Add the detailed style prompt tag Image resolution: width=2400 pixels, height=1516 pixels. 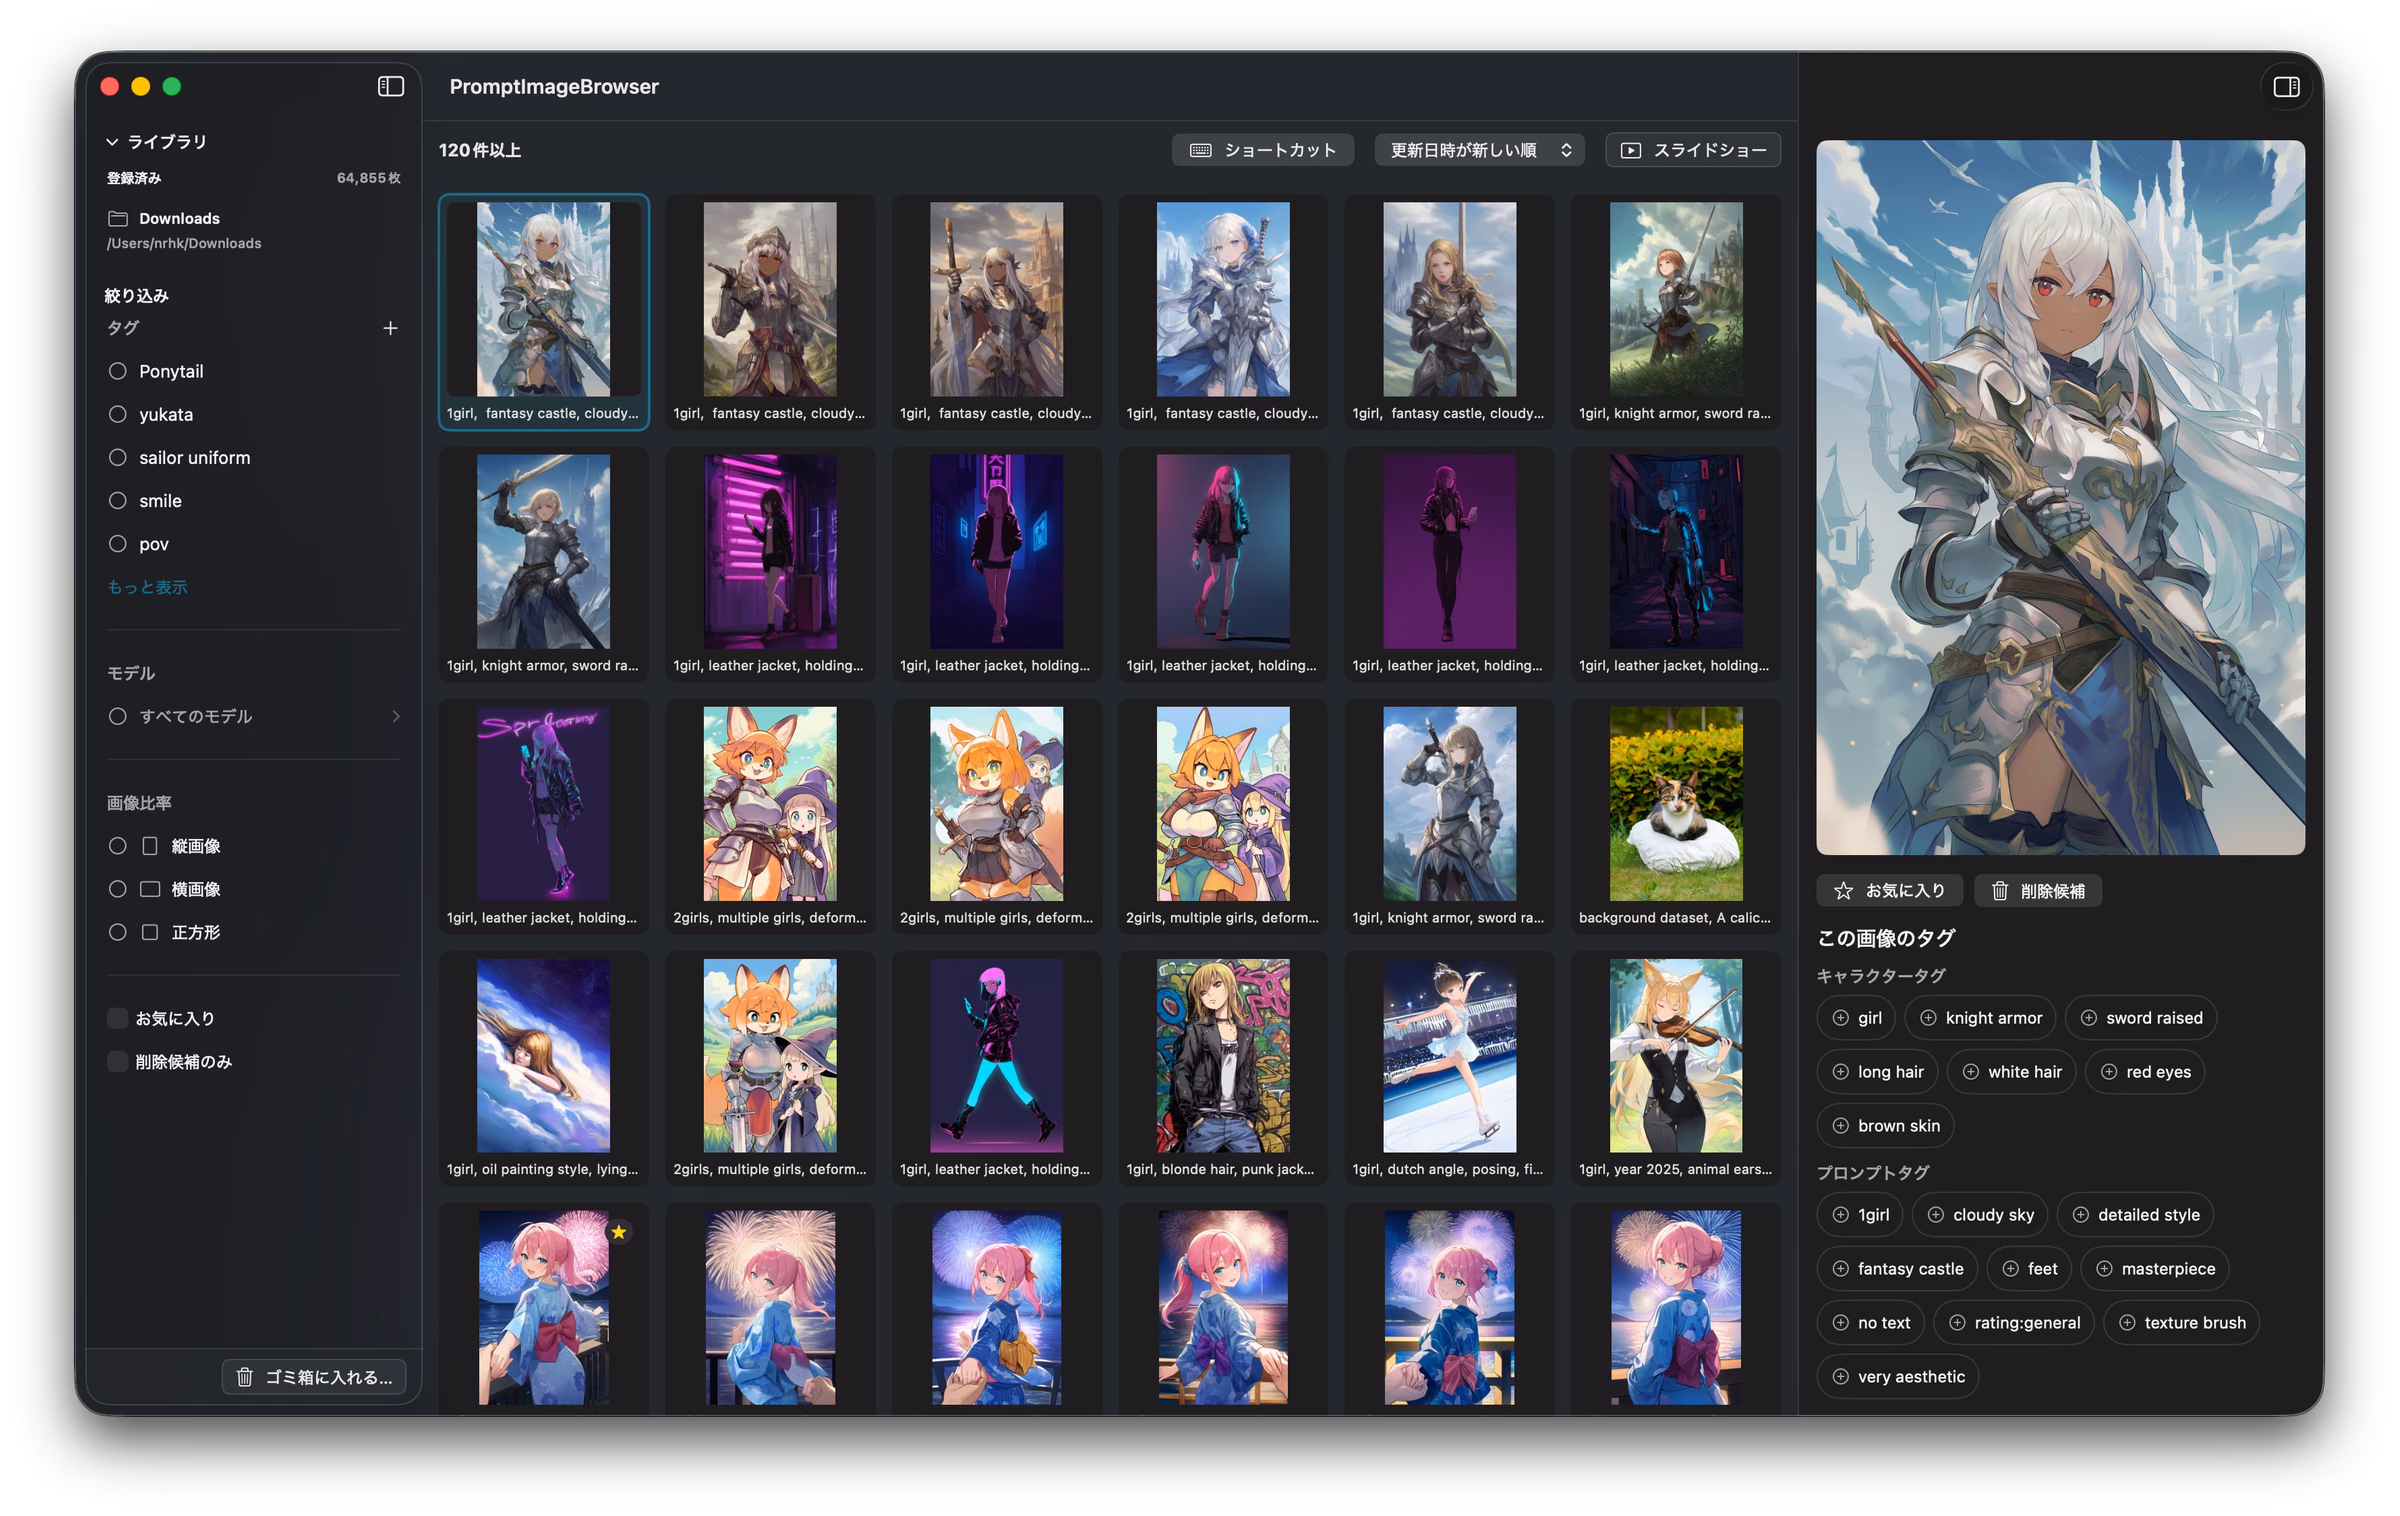coord(2135,1215)
